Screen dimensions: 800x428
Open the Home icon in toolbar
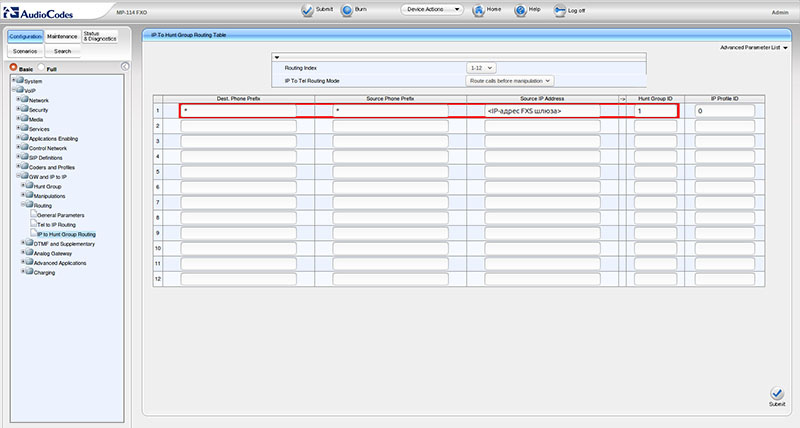479,10
